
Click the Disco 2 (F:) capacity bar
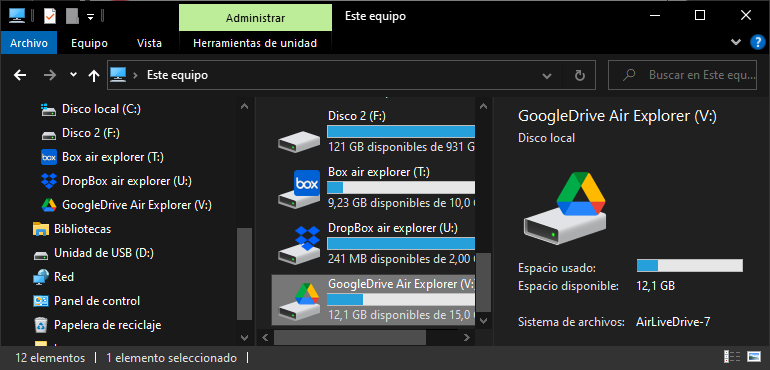coord(401,131)
